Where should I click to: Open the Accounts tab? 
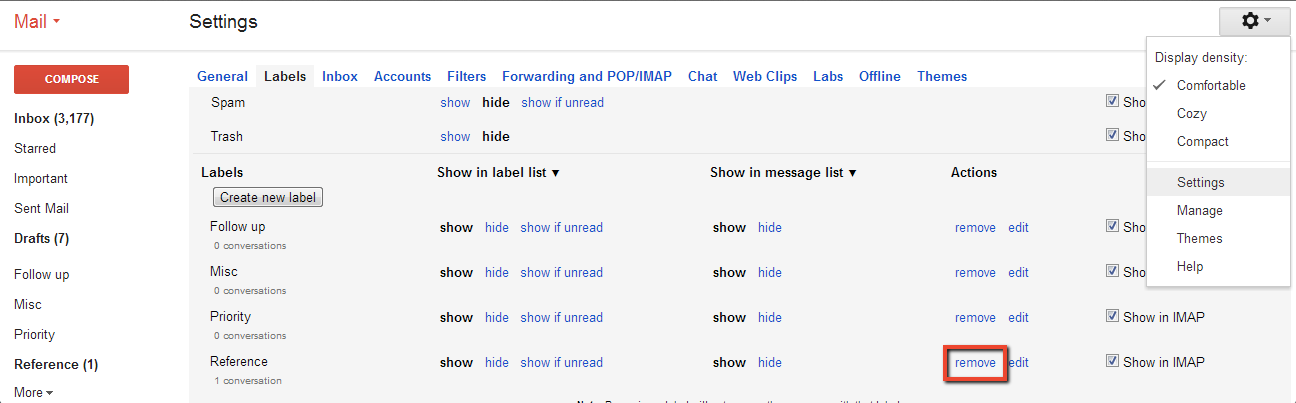tap(402, 76)
